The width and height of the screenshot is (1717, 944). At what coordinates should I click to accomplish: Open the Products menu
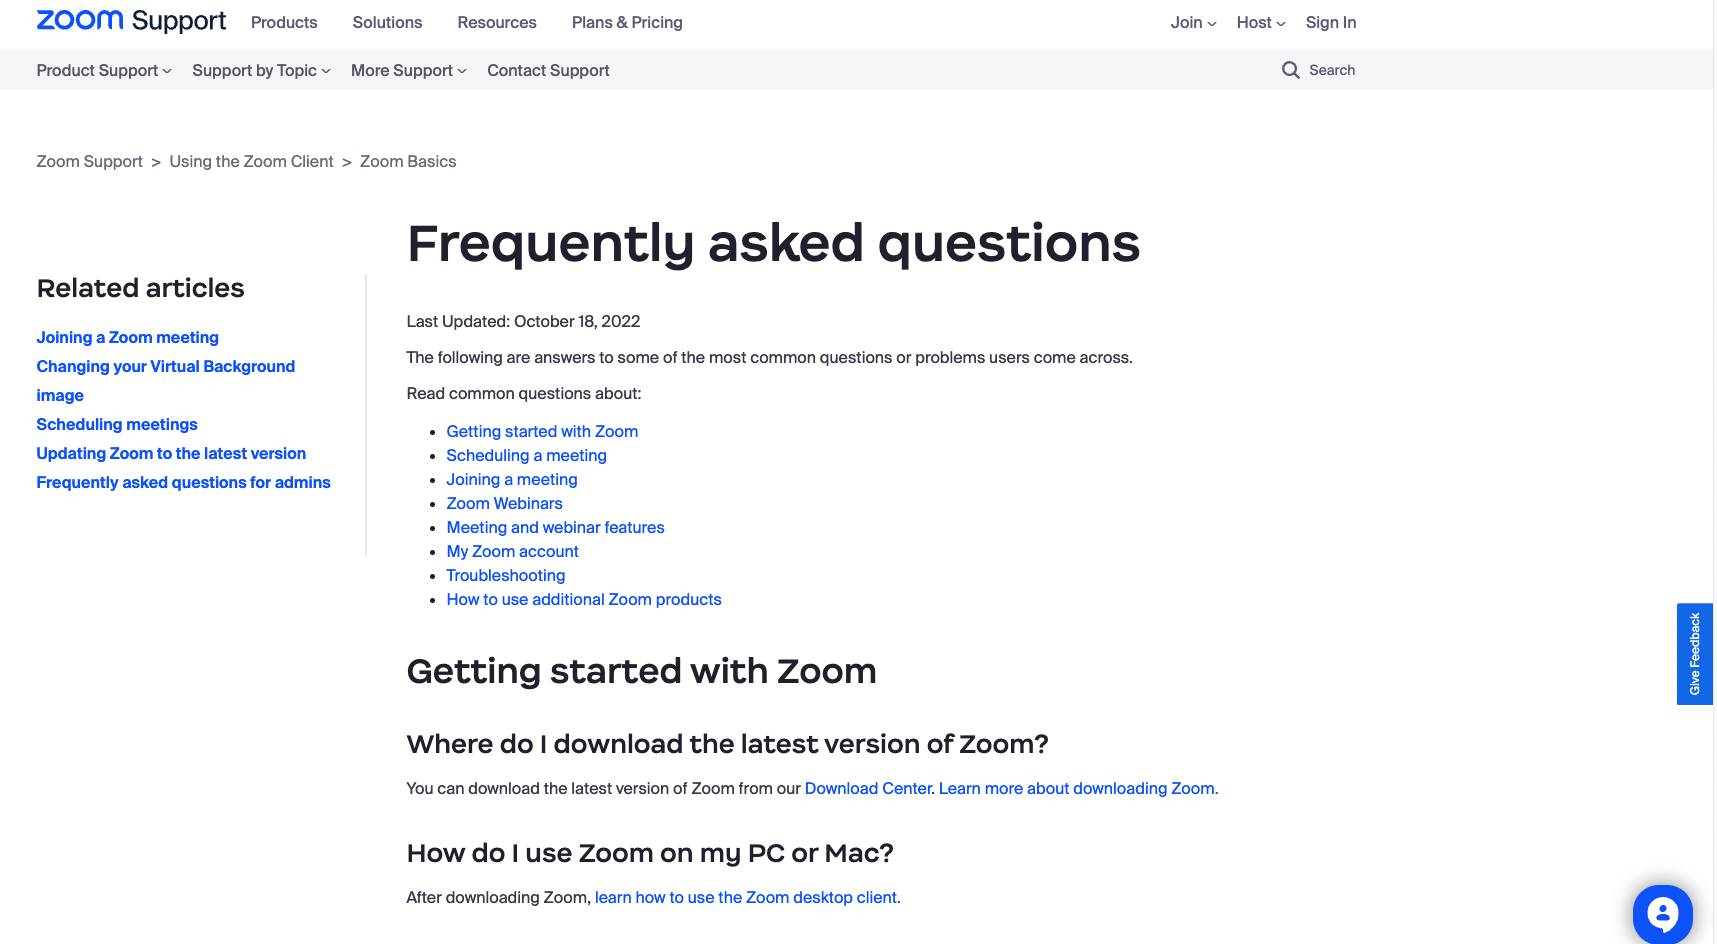click(284, 22)
